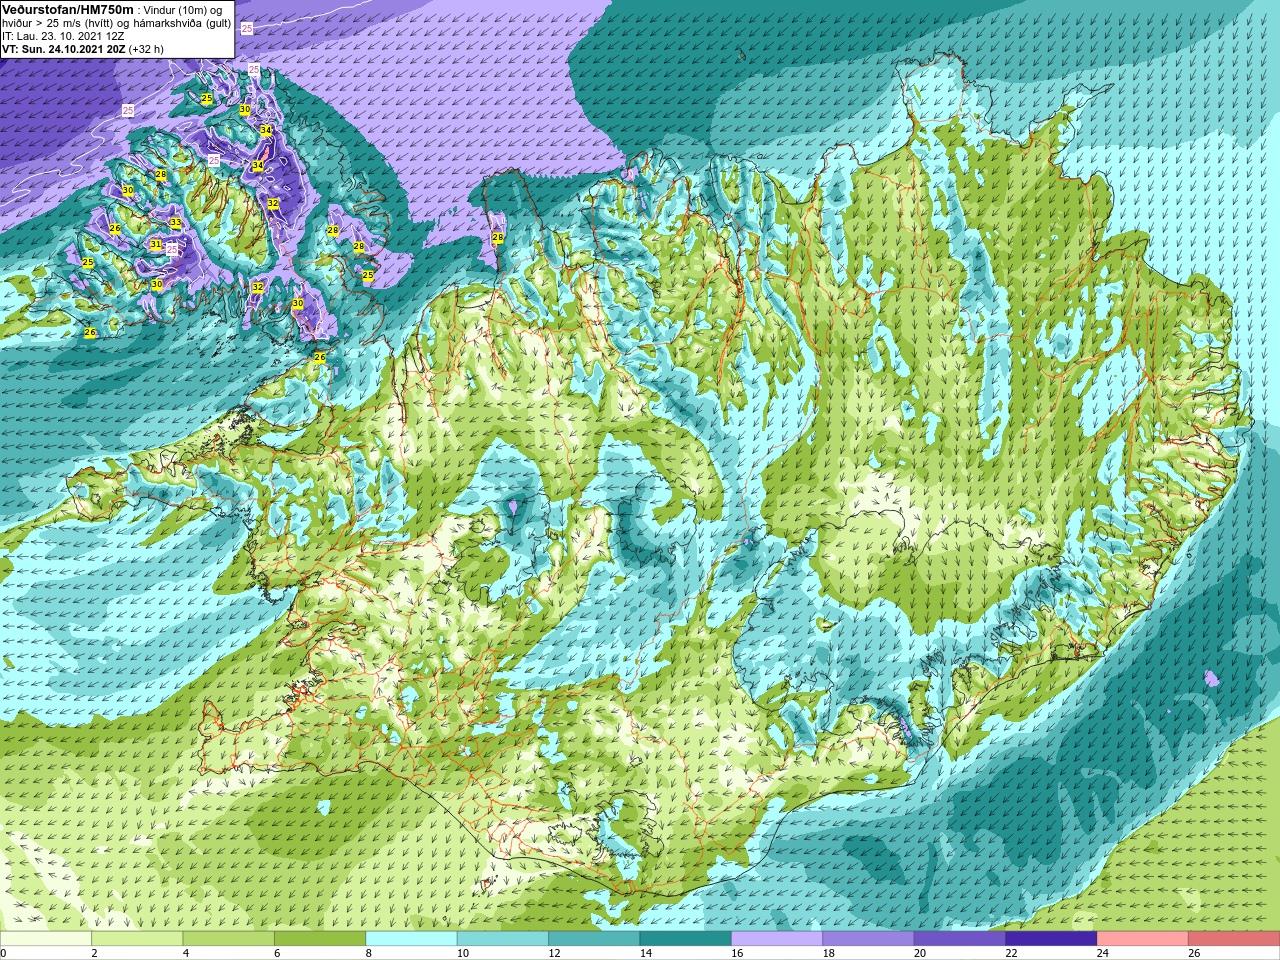Click the Veðurstofan/HM750m title text
This screenshot has height=960, width=1280.
68,9
